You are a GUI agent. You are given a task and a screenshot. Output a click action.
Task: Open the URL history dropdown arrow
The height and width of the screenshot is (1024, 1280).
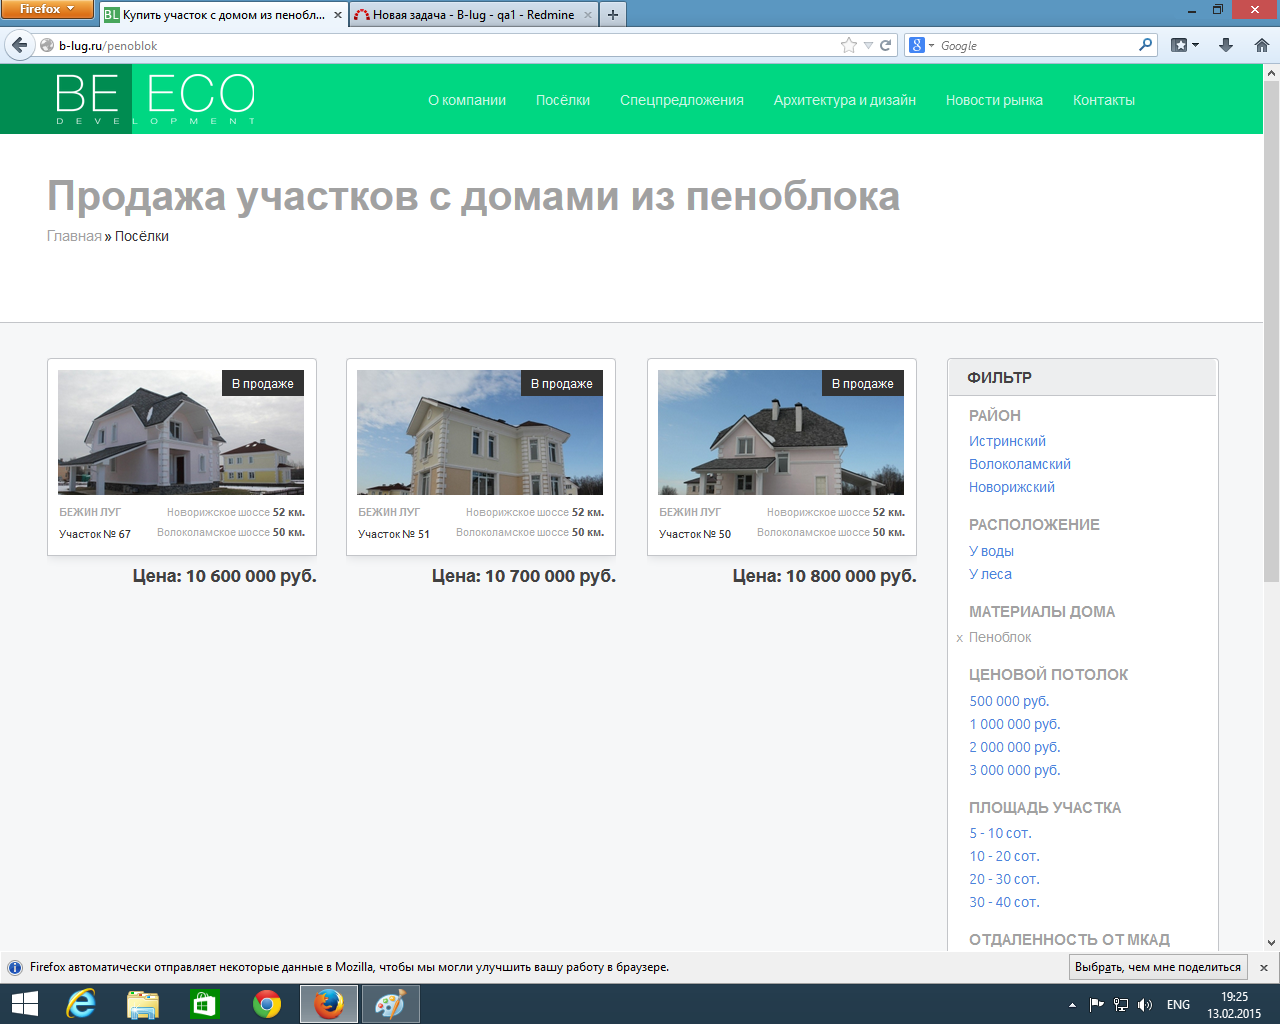pos(868,45)
